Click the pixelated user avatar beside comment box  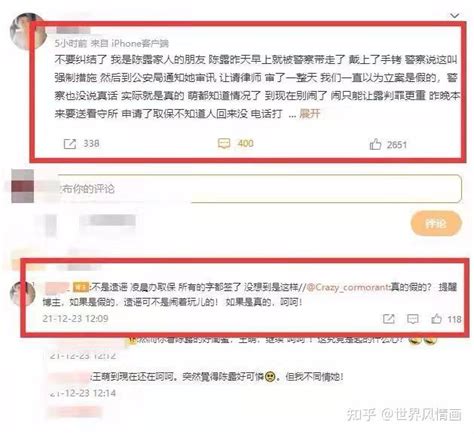[23, 186]
